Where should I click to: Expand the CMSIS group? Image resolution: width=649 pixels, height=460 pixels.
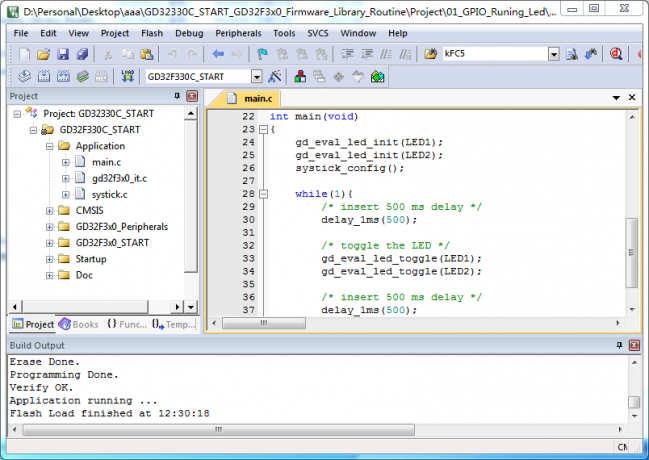50,211
